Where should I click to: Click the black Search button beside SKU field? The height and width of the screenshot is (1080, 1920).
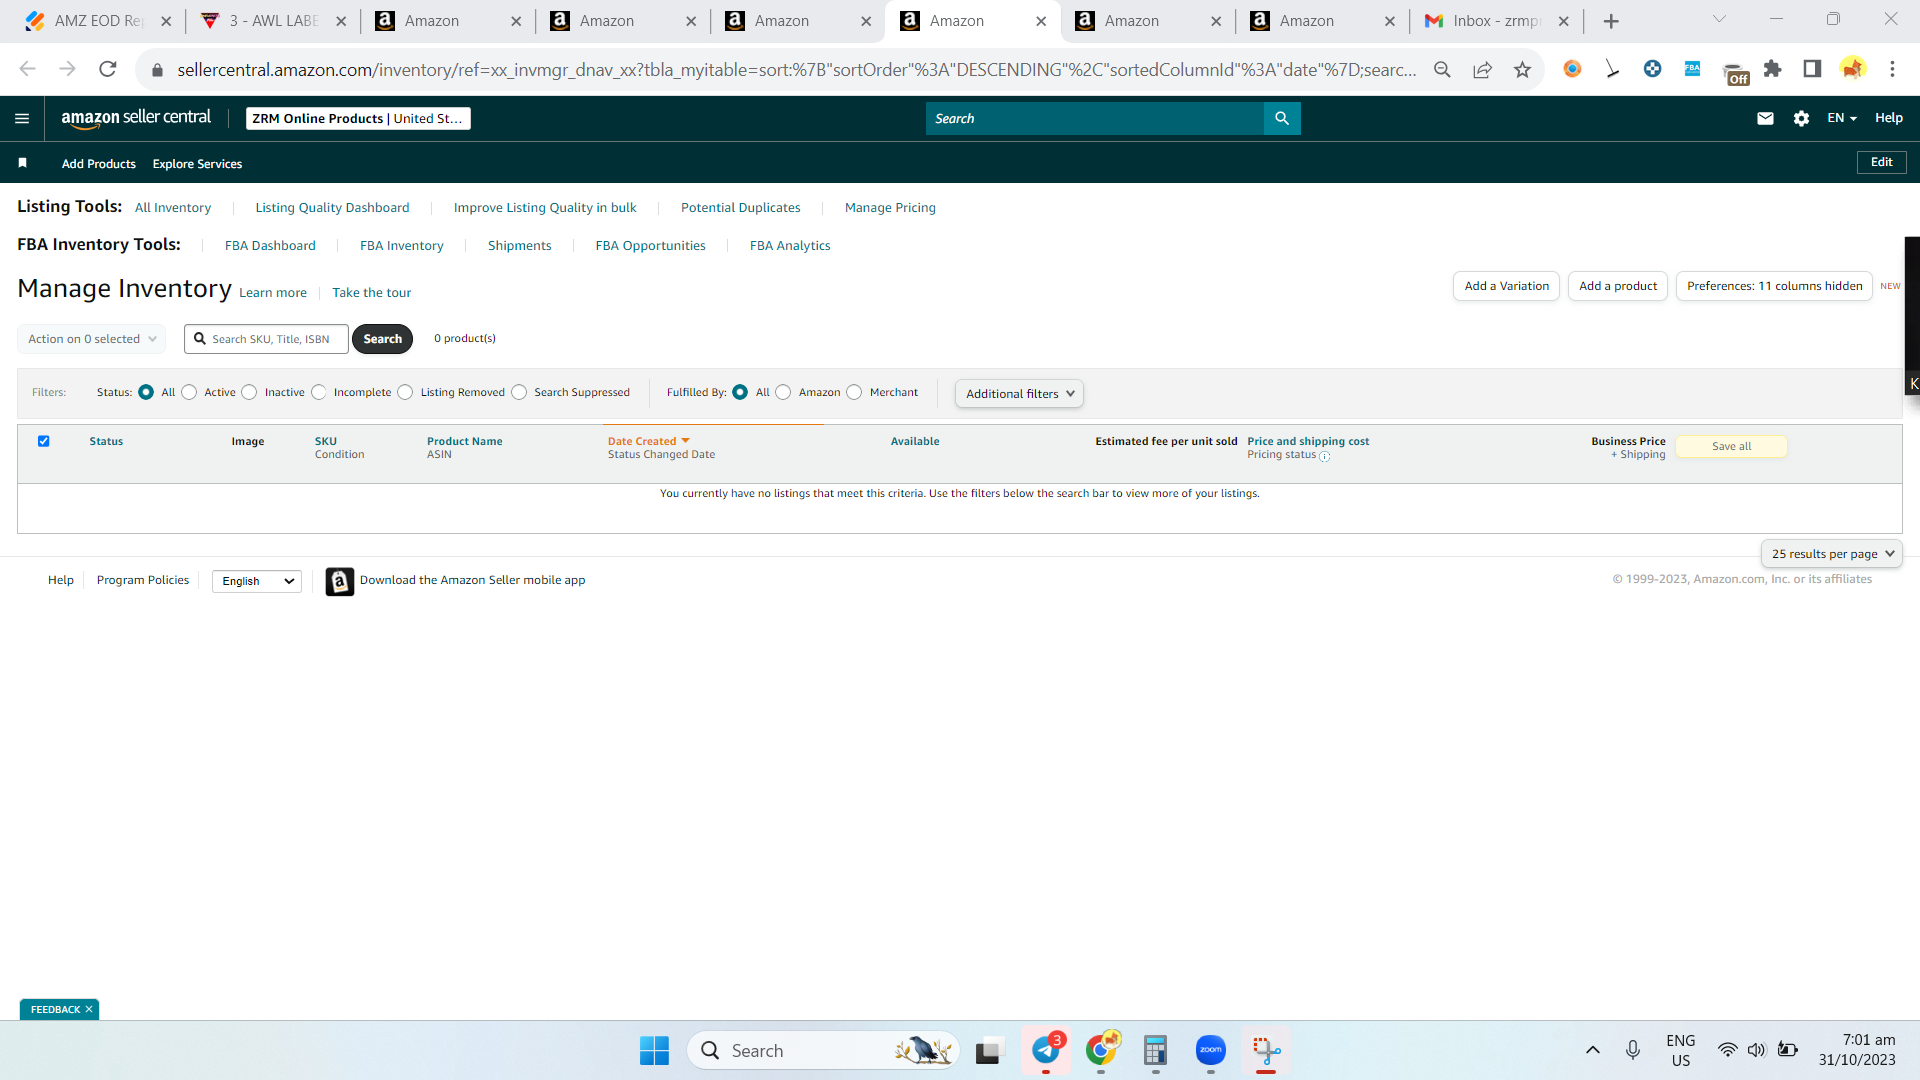pos(382,339)
